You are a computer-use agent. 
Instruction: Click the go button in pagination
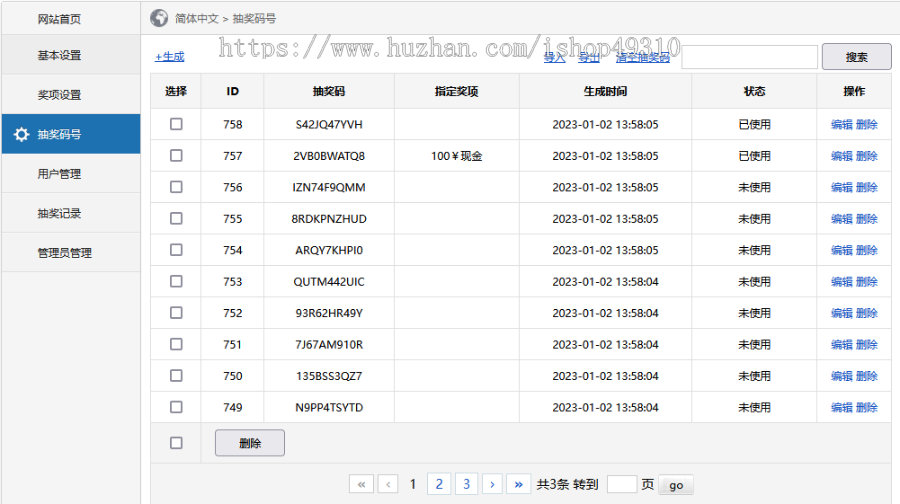676,485
